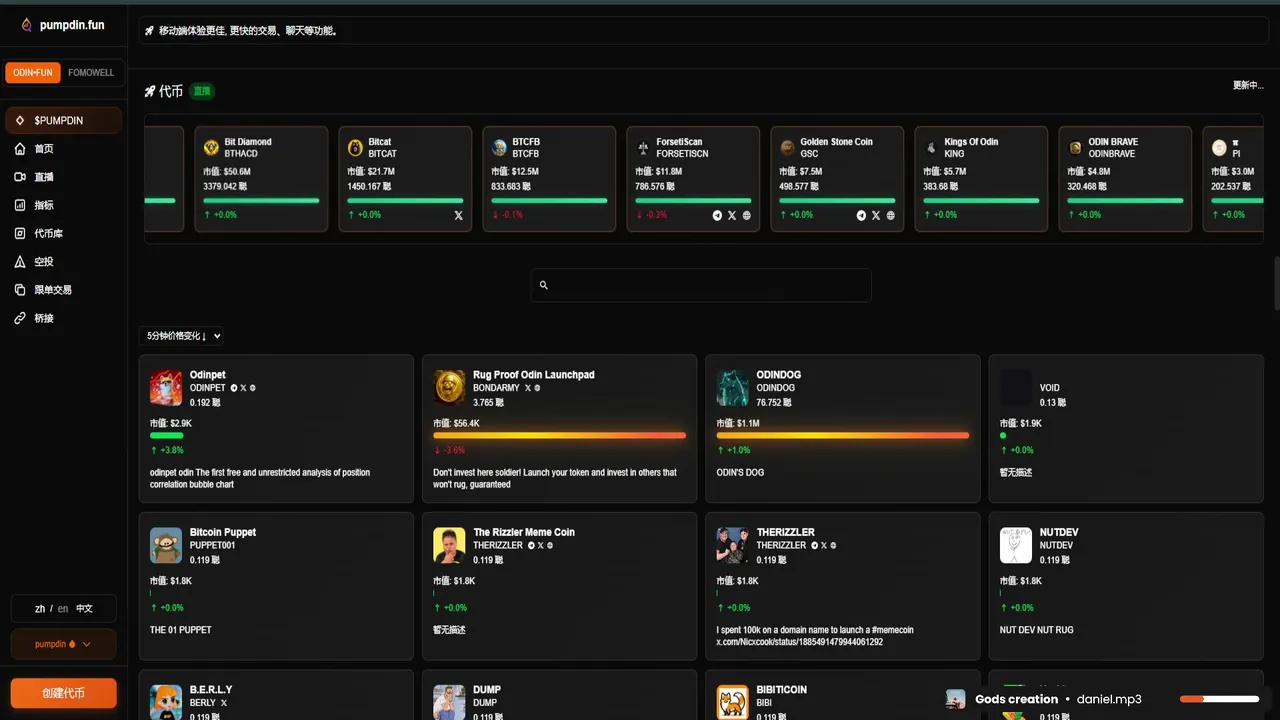This screenshot has width=1280, height=720.
Task: Open Golden Stone Coin's website globe
Action: pyautogui.click(x=890, y=215)
